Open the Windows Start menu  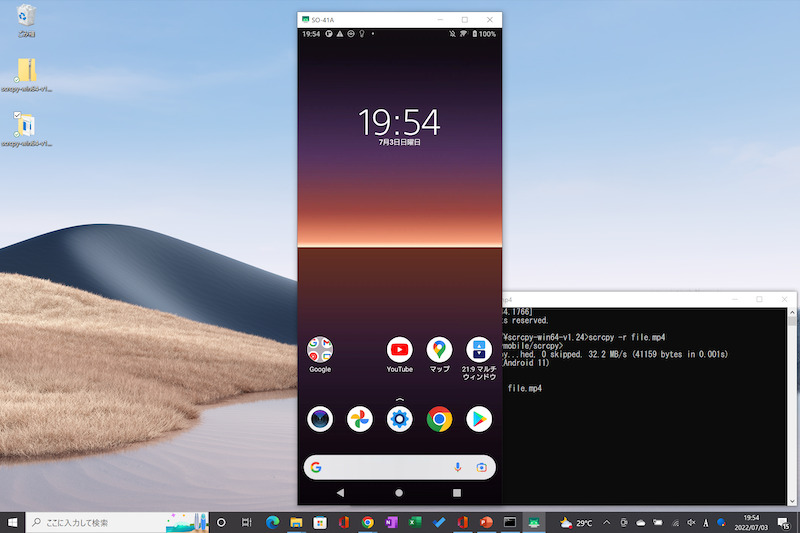click(x=14, y=522)
